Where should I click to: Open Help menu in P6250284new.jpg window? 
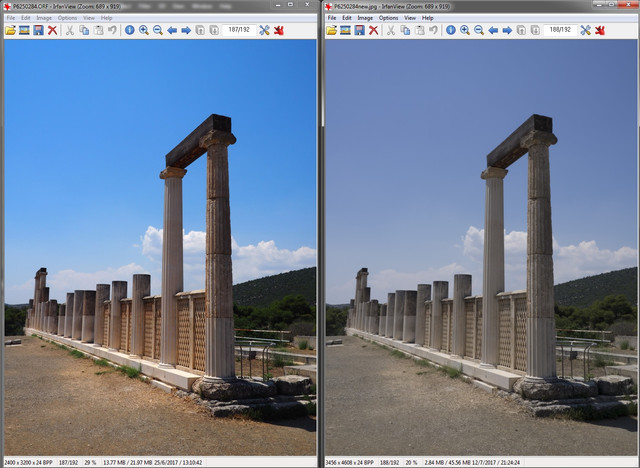[x=427, y=18]
